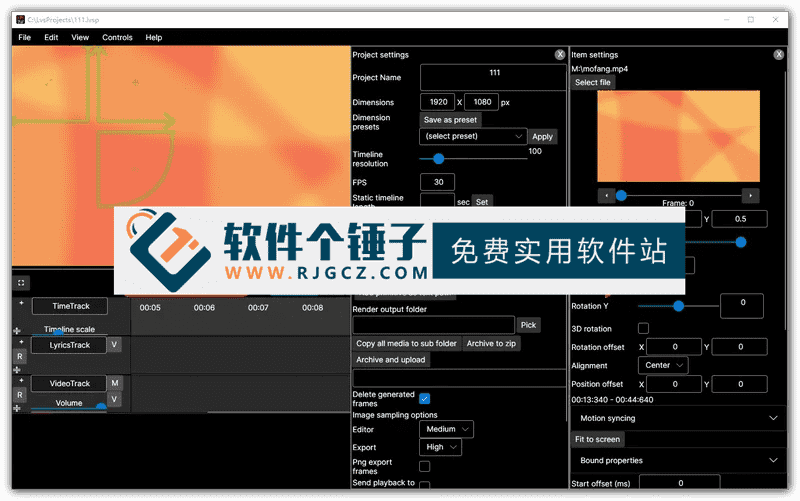Click the R button on VideoTrack

pyautogui.click(x=19, y=394)
